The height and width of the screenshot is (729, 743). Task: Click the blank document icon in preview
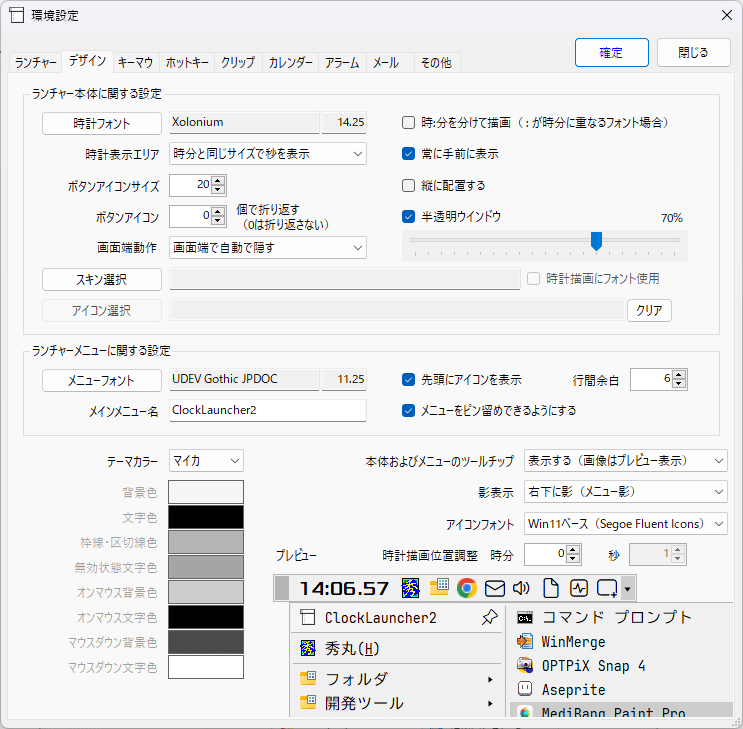click(x=551, y=588)
